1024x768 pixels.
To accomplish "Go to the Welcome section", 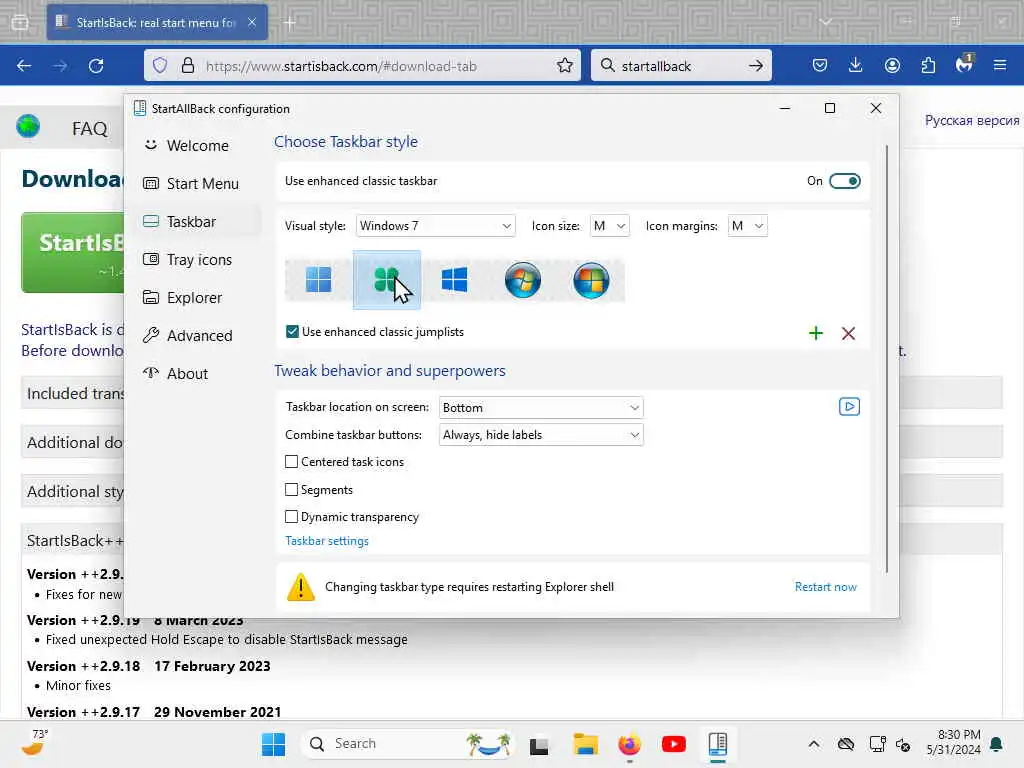I will pos(198,146).
